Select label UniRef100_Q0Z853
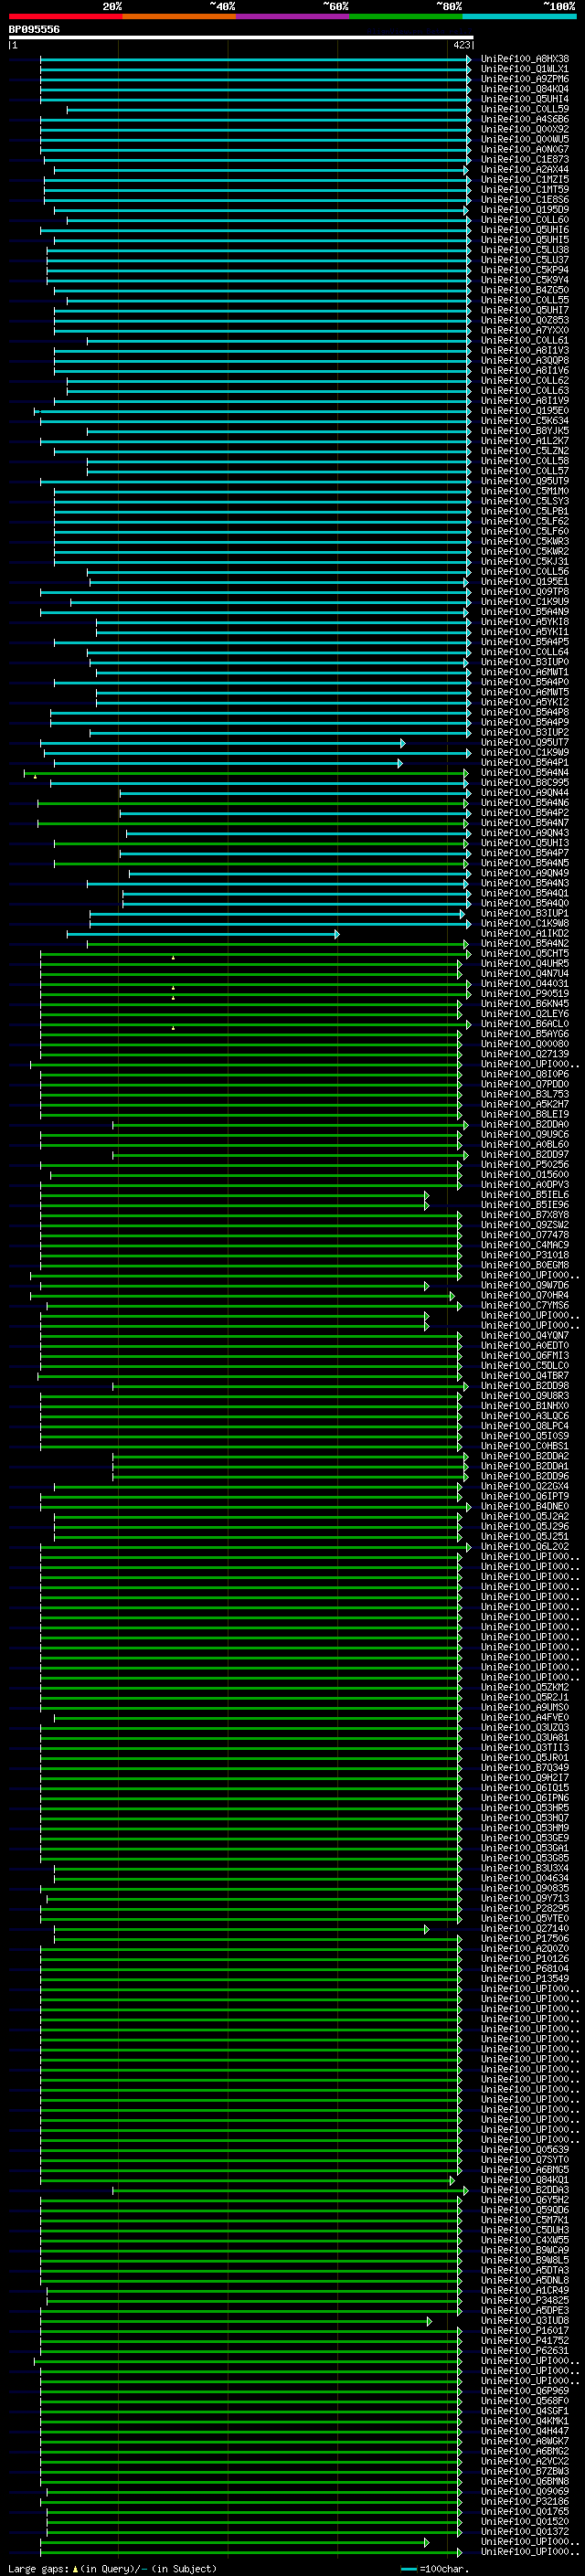585x2576 pixels. [x=524, y=320]
